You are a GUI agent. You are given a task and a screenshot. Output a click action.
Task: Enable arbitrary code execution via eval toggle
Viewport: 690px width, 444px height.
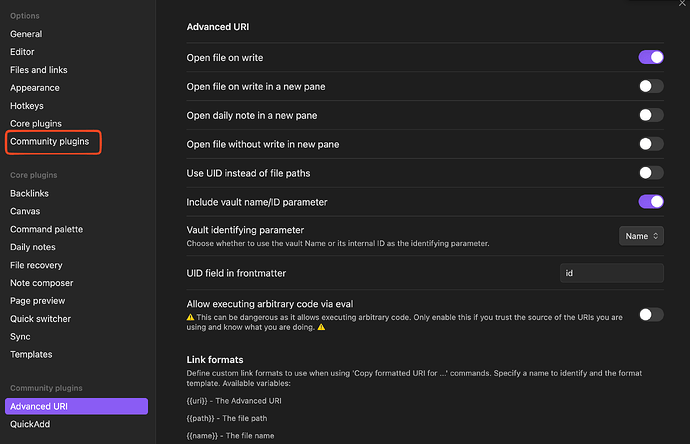[x=651, y=315]
